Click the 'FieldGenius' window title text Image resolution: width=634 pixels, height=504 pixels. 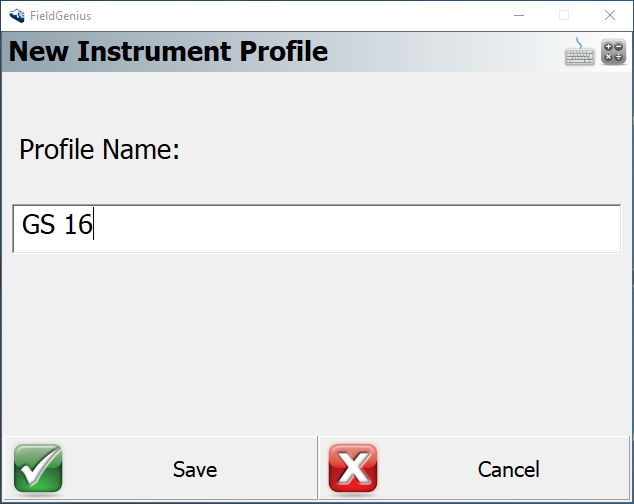(61, 16)
